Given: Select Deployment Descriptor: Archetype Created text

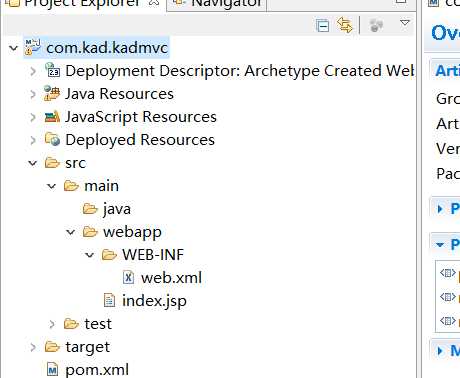Looking at the screenshot, I should coord(239,71).
